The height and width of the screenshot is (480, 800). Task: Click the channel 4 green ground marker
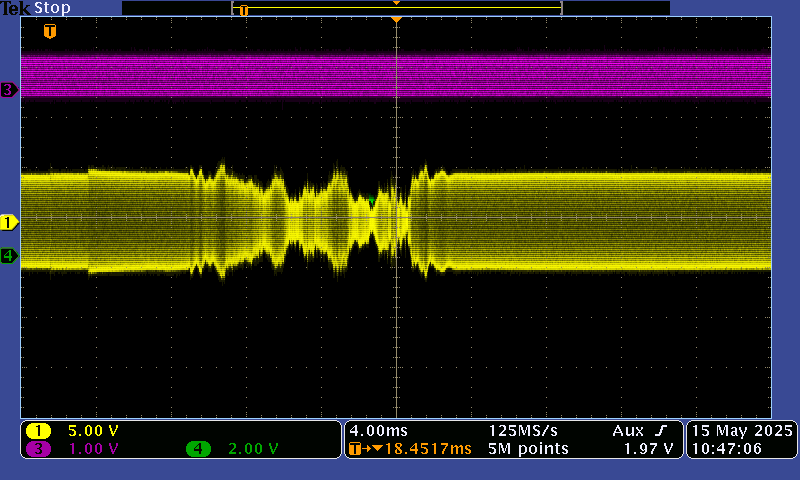point(9,256)
